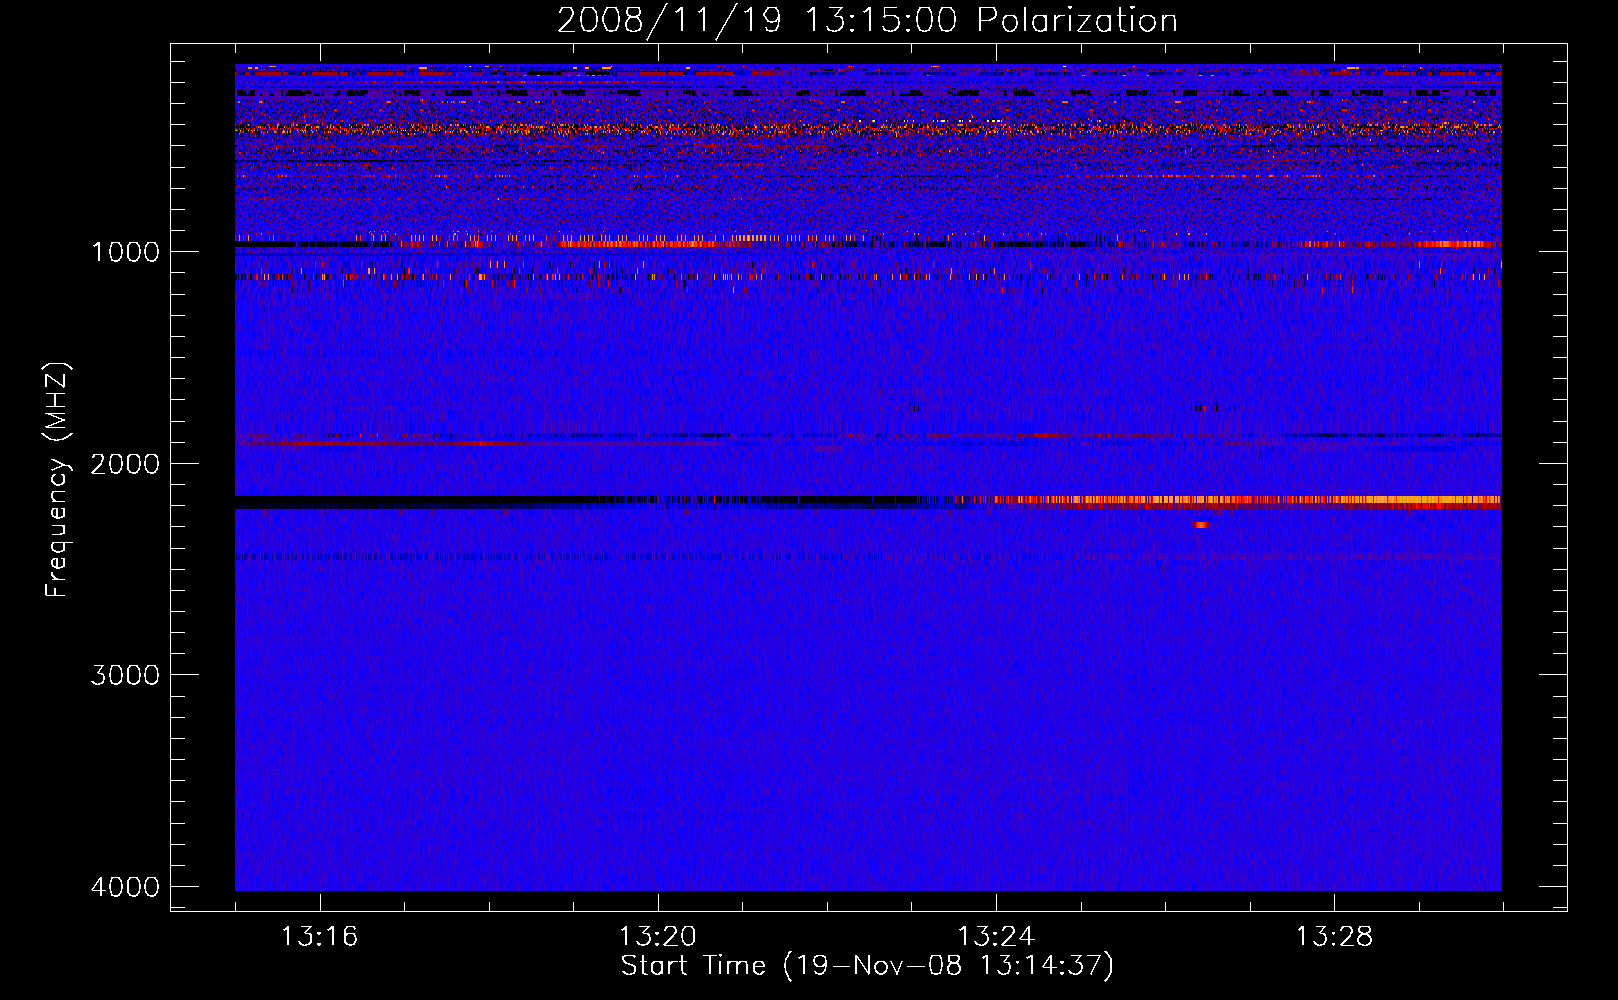Screen dimensions: 1618x1000
Task: Select the 2000 frequency tick label
Action: pos(125,464)
